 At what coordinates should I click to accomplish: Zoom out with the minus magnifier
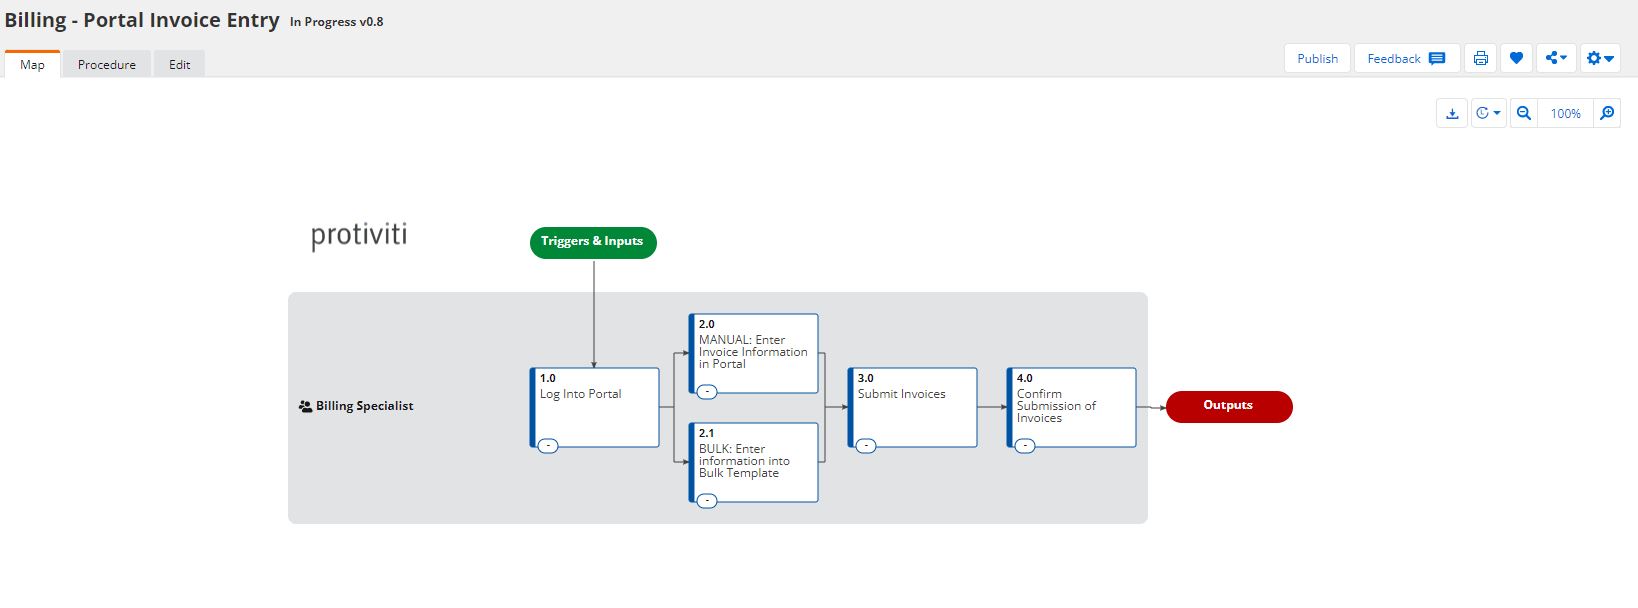point(1524,114)
